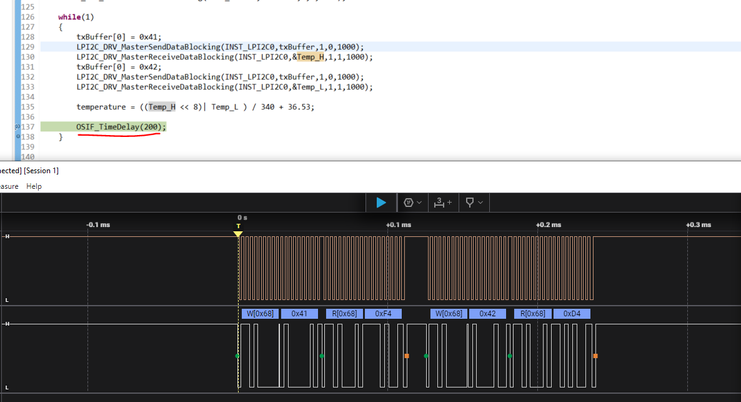The height and width of the screenshot is (402, 741).
Task: Select R[0x68] bubble preceding 0xF4
Action: click(344, 314)
